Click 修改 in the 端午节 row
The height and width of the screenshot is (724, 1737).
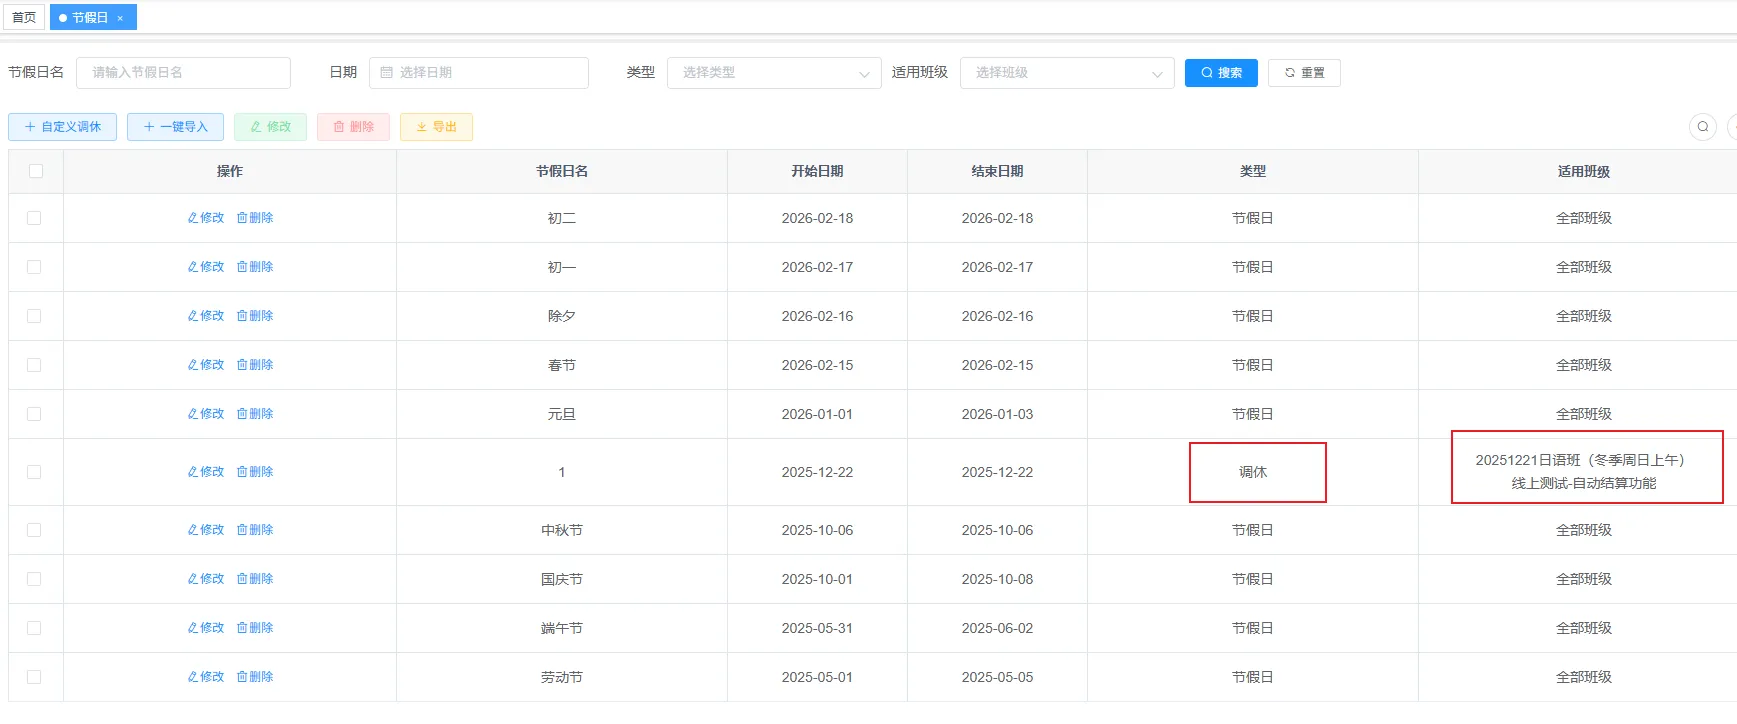(206, 628)
